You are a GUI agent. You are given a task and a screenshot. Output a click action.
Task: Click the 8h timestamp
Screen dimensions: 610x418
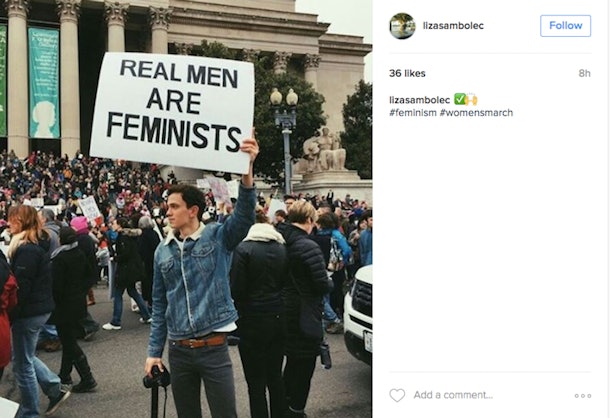(x=584, y=73)
